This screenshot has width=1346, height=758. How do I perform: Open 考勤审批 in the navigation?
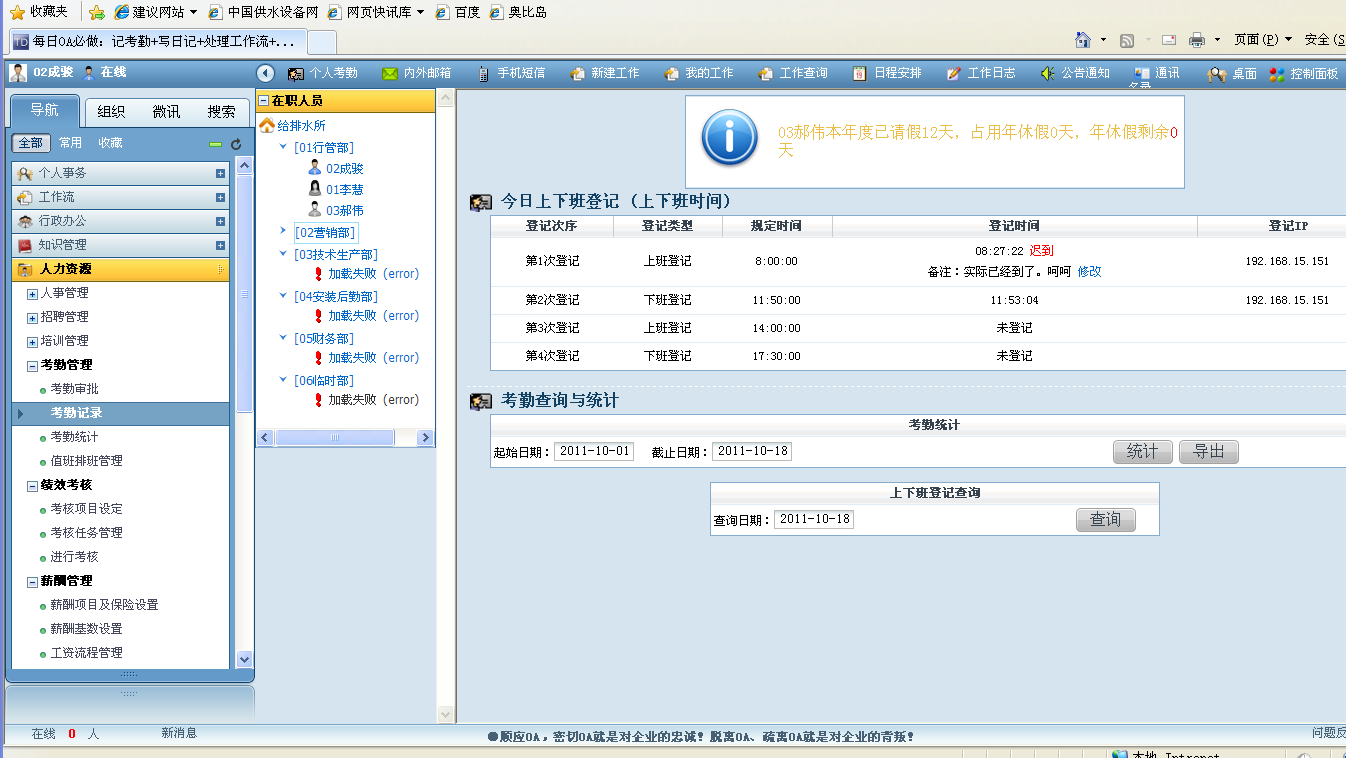pyautogui.click(x=74, y=389)
